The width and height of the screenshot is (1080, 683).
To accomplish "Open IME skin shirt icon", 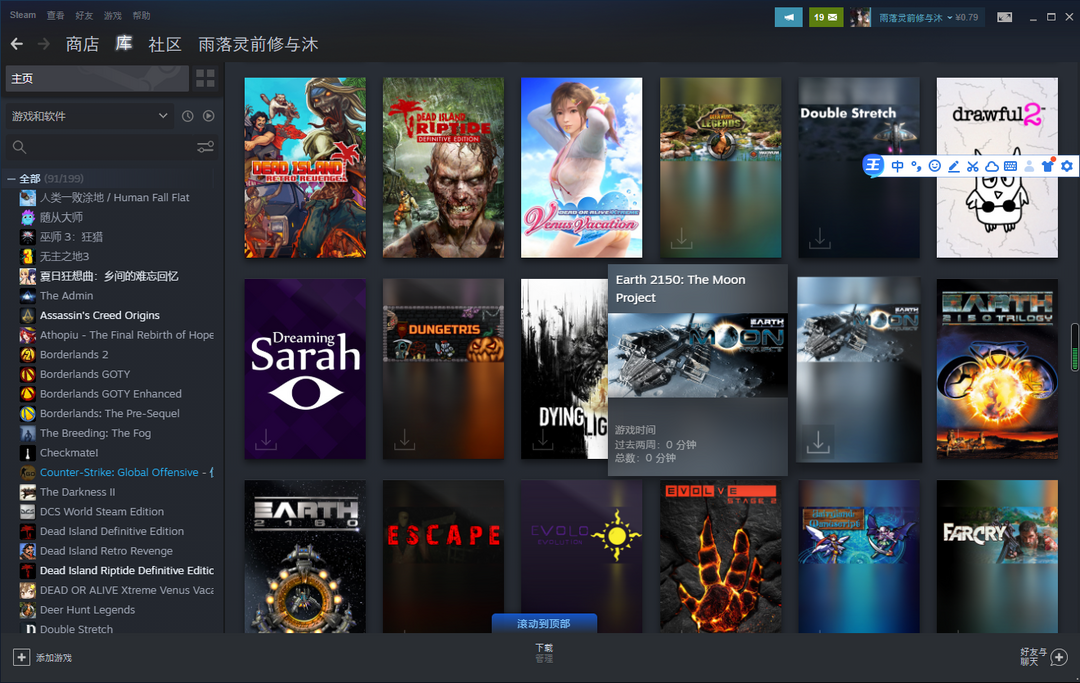I will [1048, 166].
